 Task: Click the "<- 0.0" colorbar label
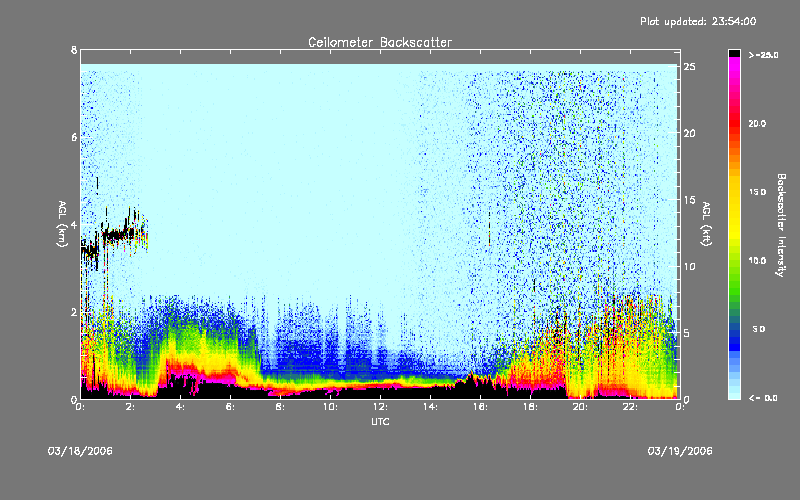(x=763, y=398)
